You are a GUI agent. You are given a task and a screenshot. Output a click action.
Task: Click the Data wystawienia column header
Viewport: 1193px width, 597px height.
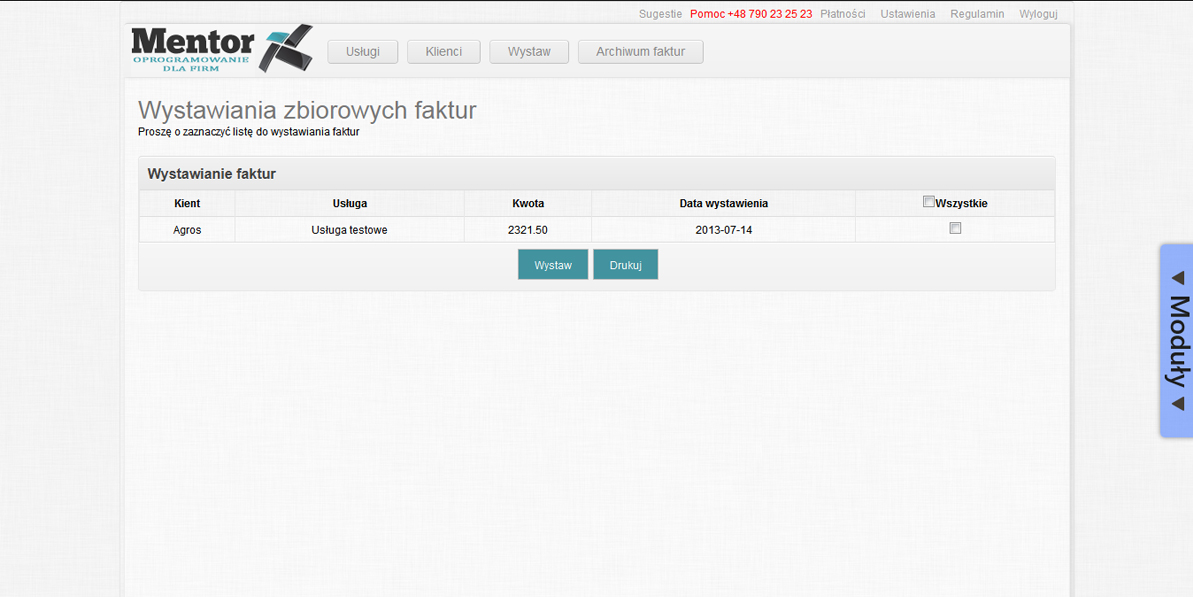click(723, 203)
